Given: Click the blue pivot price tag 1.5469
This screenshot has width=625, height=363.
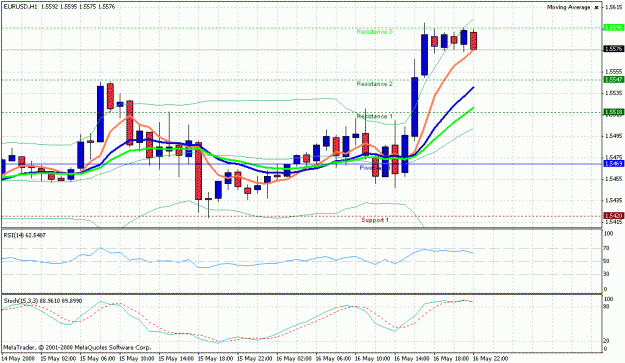Looking at the screenshot, I should tap(614, 164).
